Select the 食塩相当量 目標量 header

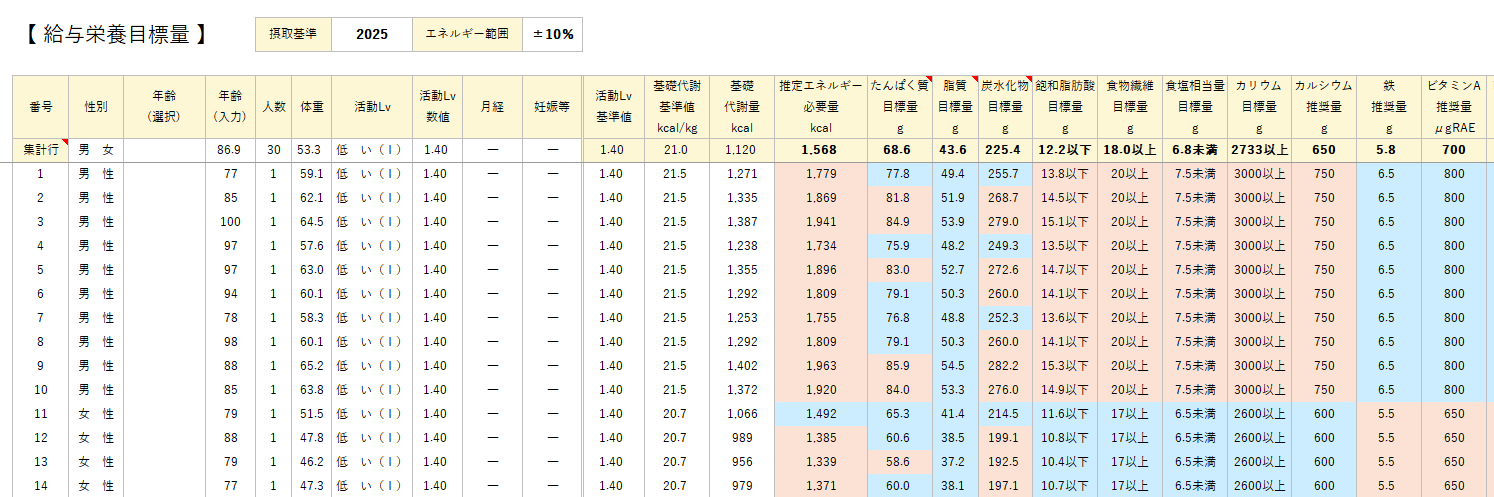coord(1195,106)
